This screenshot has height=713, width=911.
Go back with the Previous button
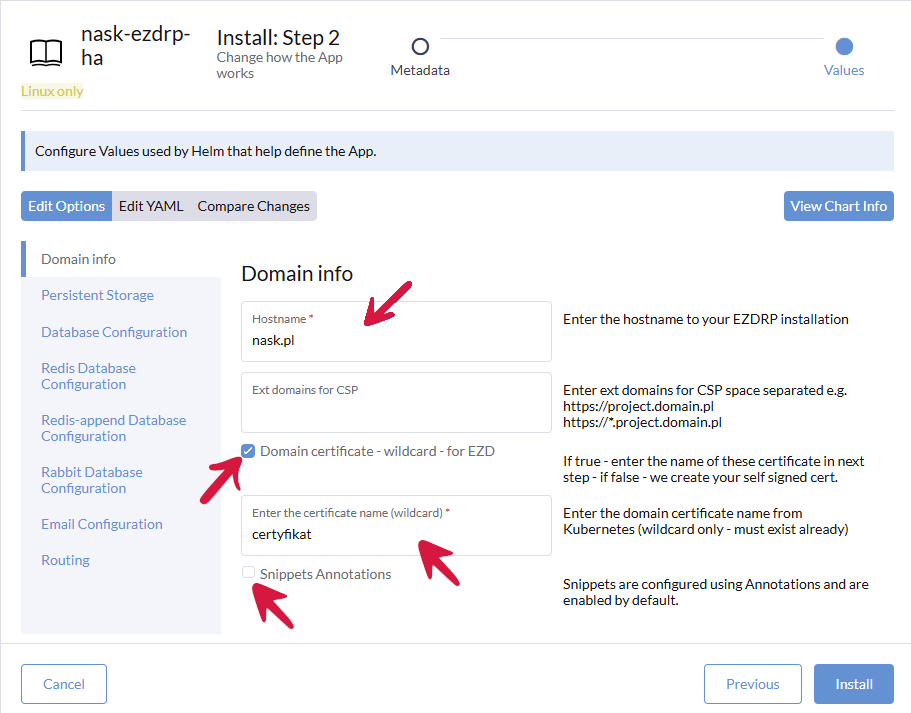click(x=752, y=684)
